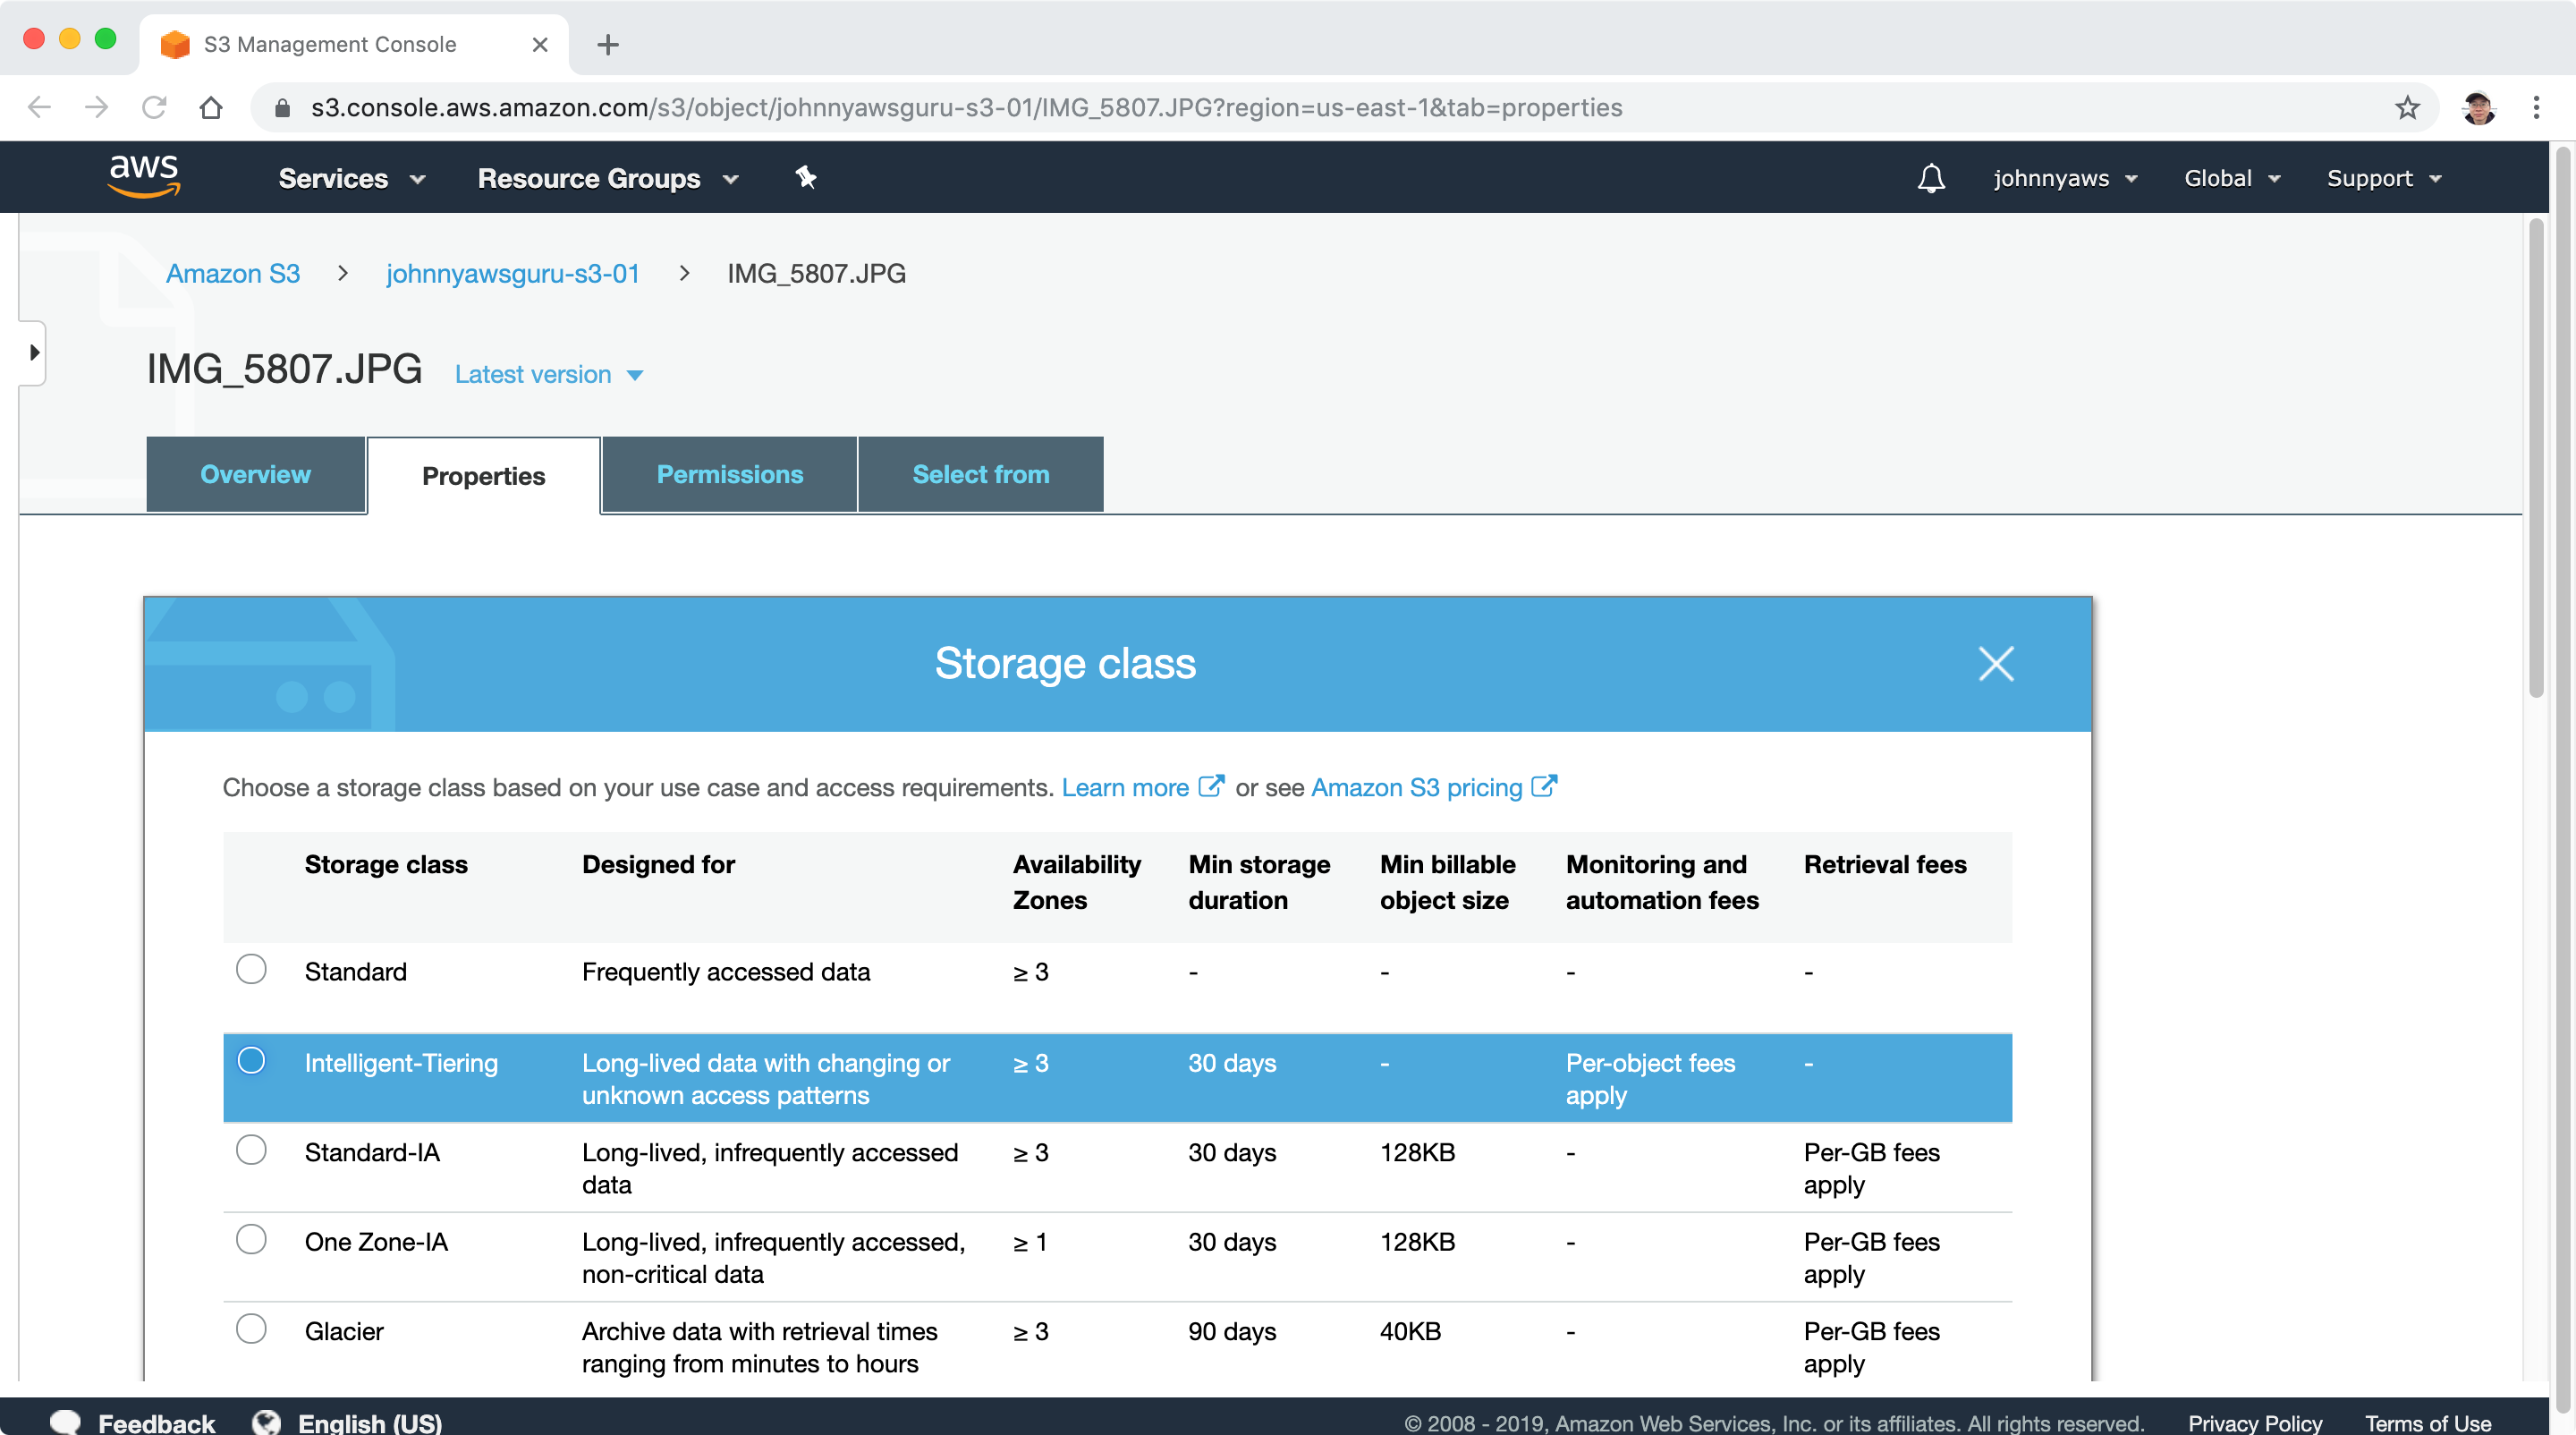Click the AWS logo
Screen dimensions: 2576x1435
(x=144, y=177)
